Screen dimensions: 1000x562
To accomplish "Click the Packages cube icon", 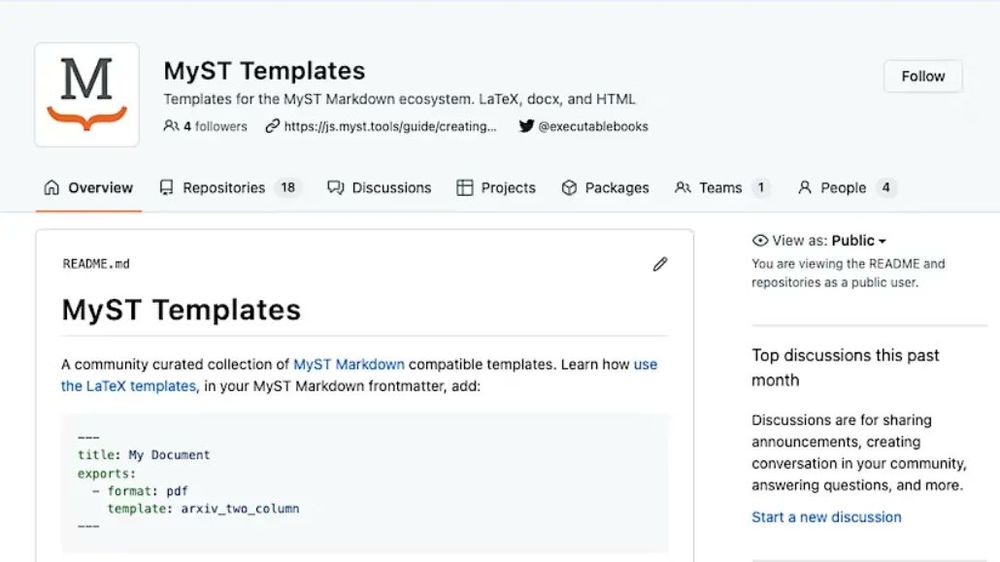I will pyautogui.click(x=569, y=188).
